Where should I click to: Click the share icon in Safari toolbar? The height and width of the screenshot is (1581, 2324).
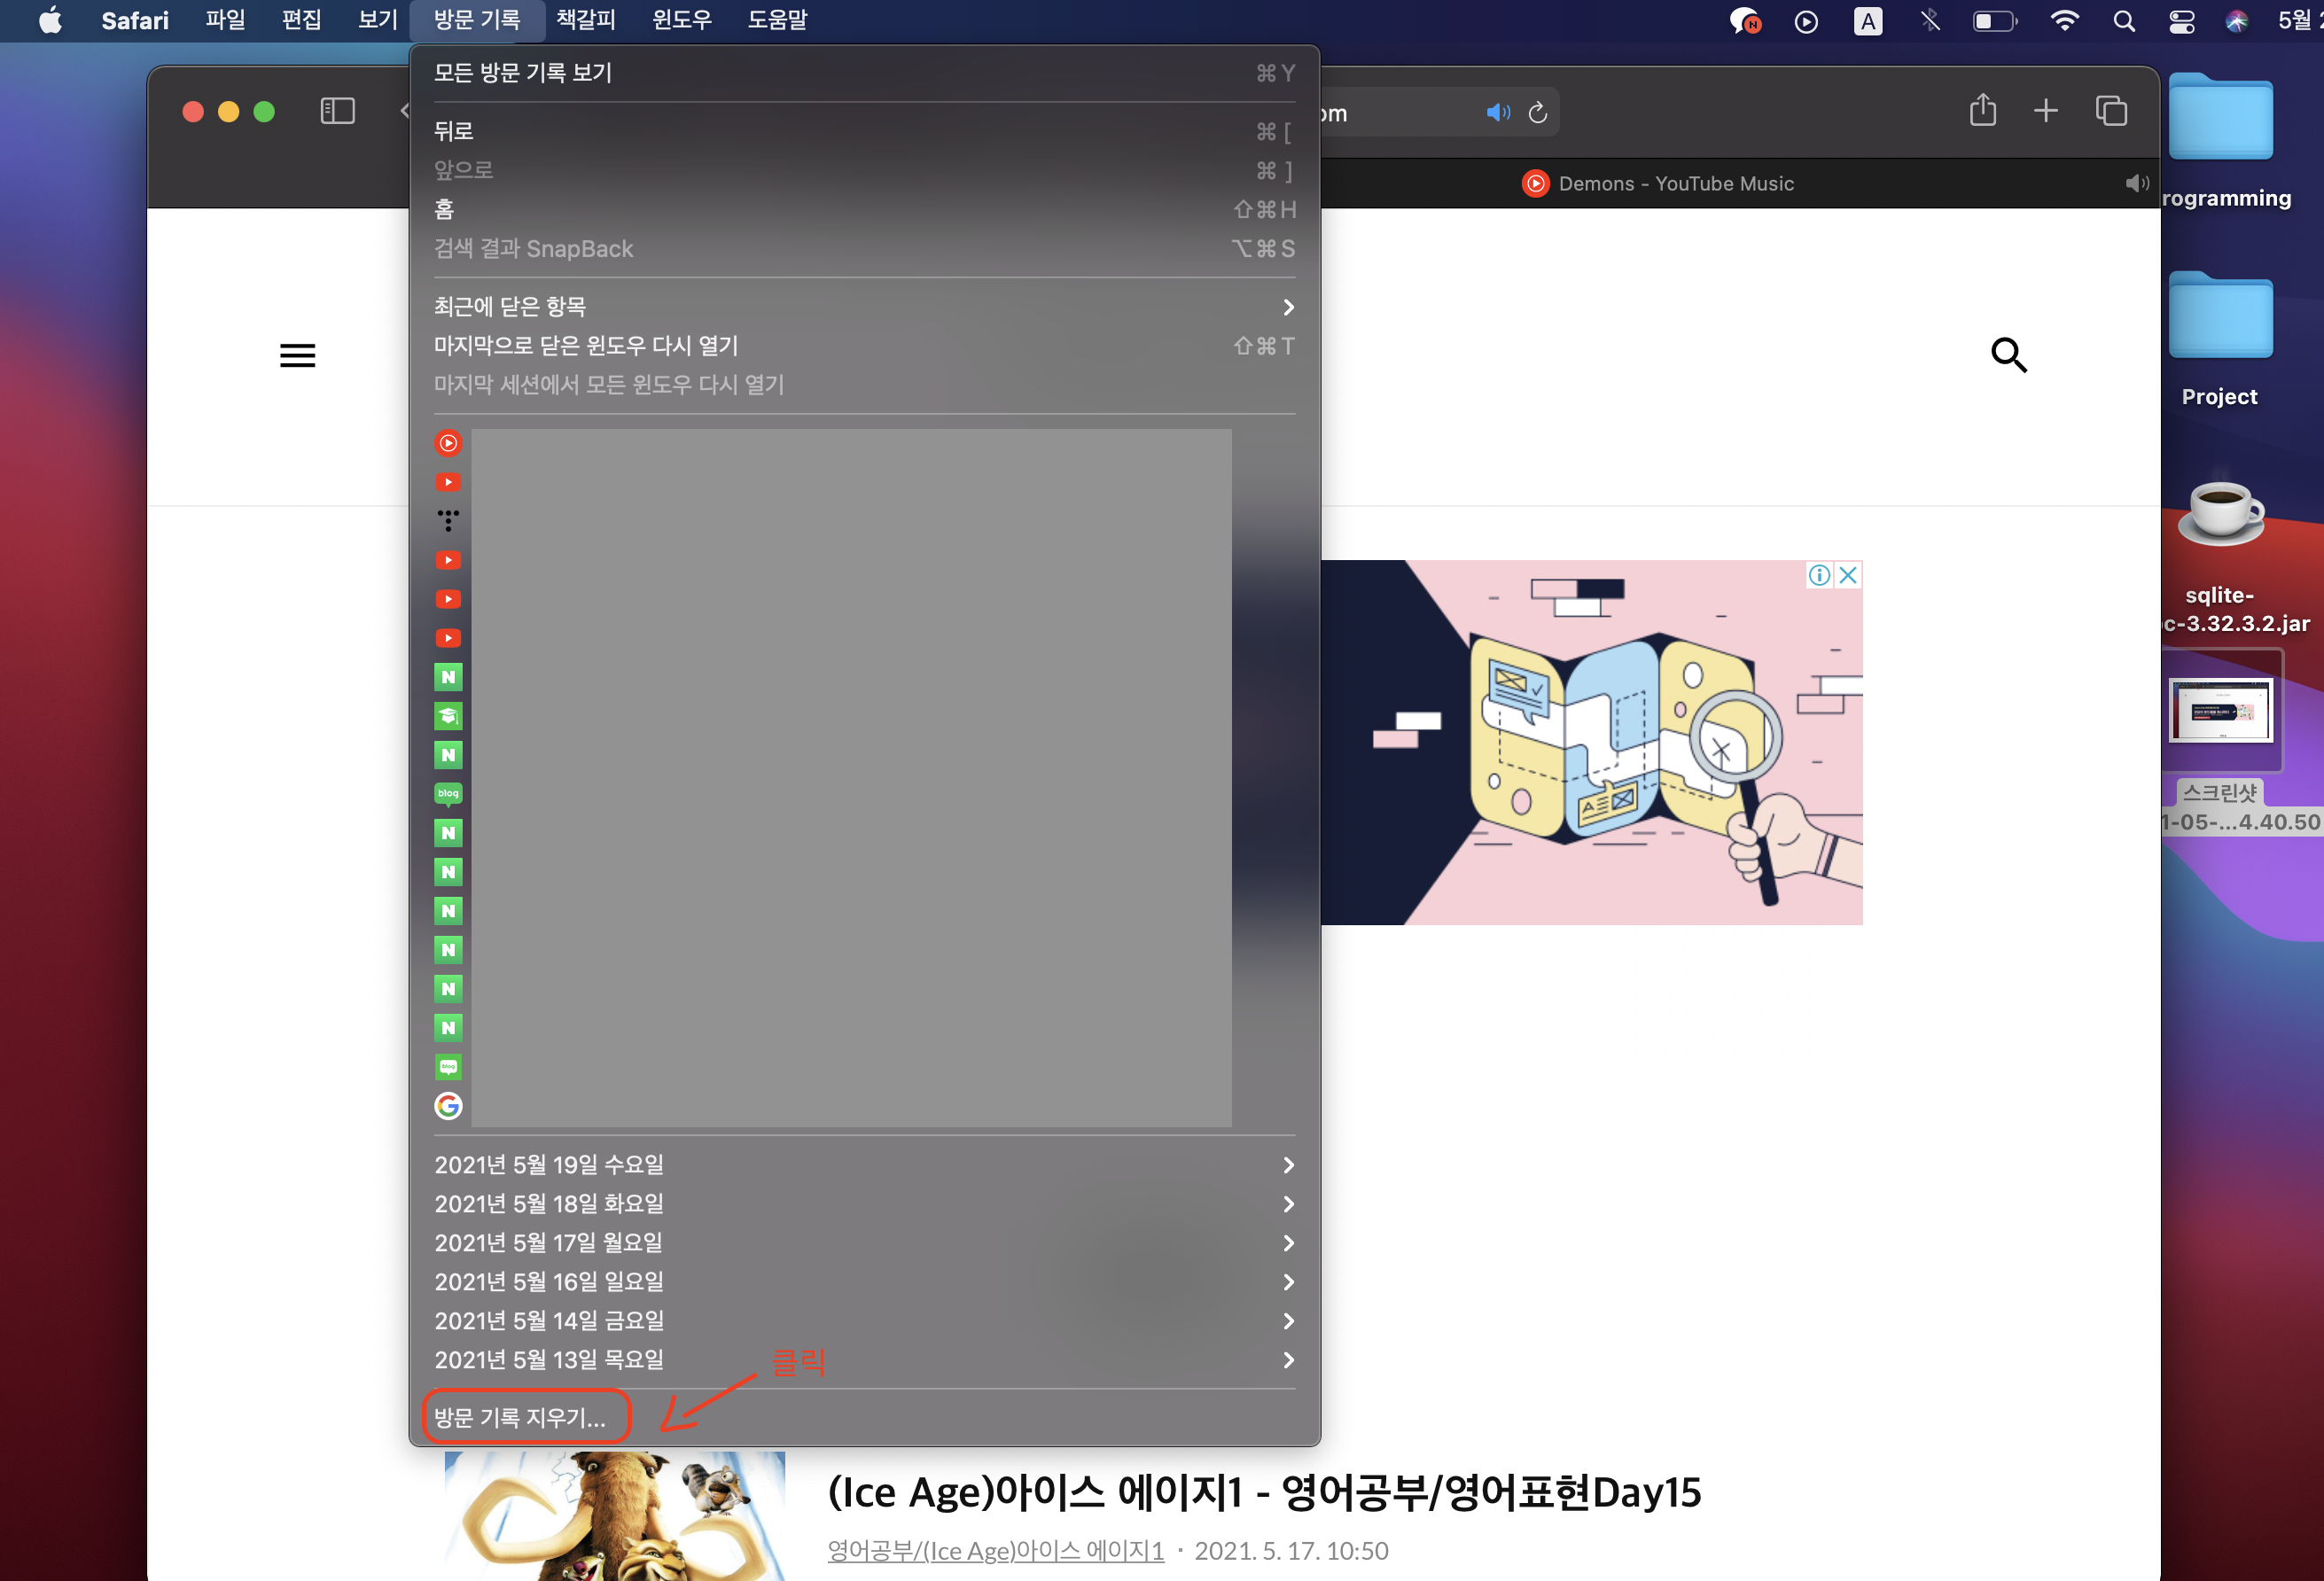tap(1982, 111)
